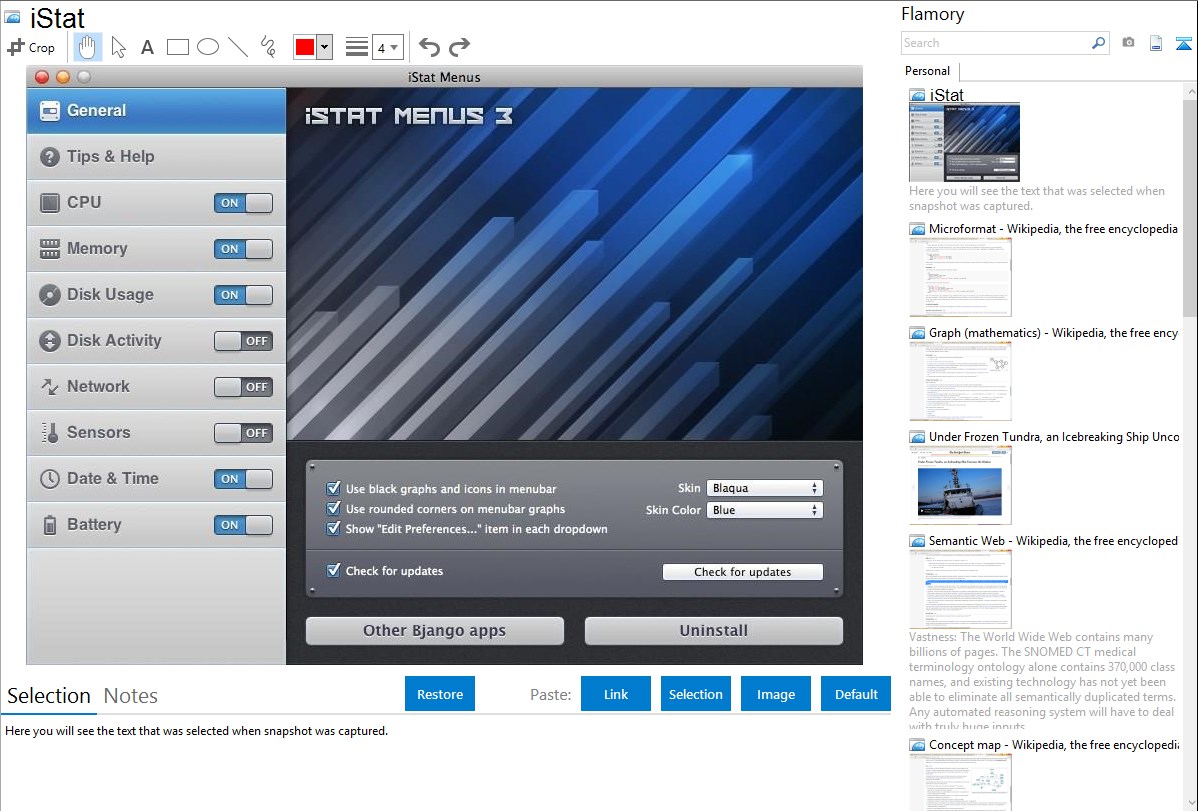Click the Disk Usage icon

[x=50, y=294]
